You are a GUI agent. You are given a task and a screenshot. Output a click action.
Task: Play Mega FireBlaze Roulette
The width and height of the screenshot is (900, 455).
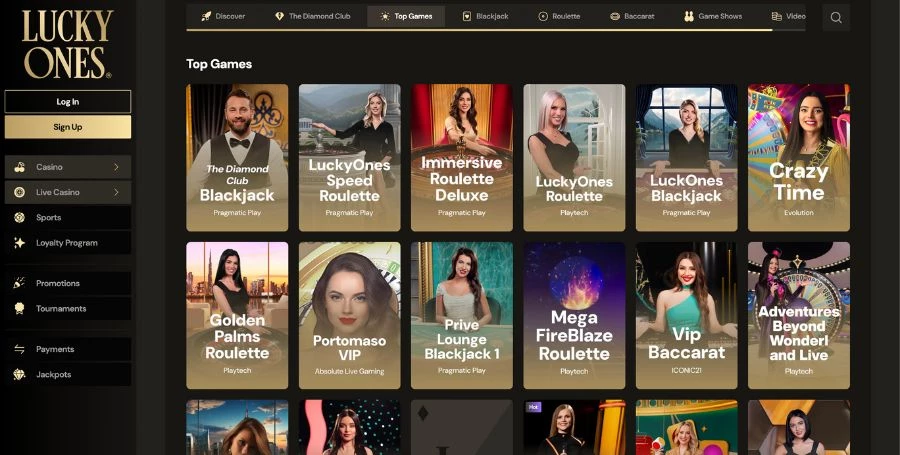point(574,316)
